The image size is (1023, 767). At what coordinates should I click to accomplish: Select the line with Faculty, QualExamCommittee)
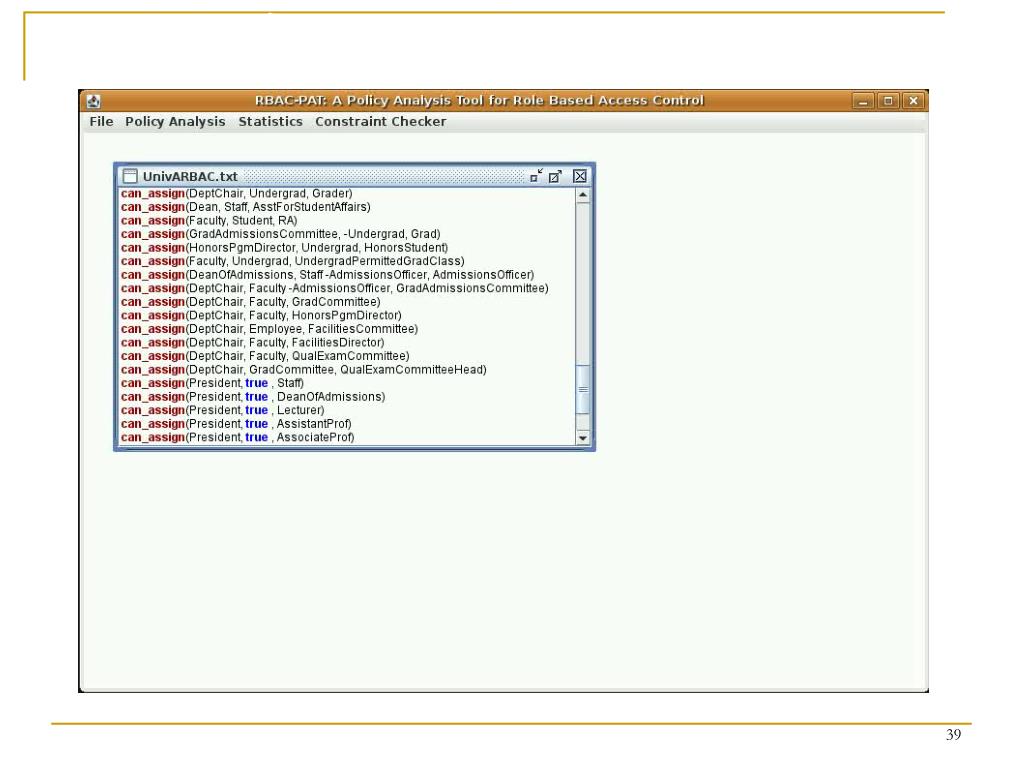point(265,356)
